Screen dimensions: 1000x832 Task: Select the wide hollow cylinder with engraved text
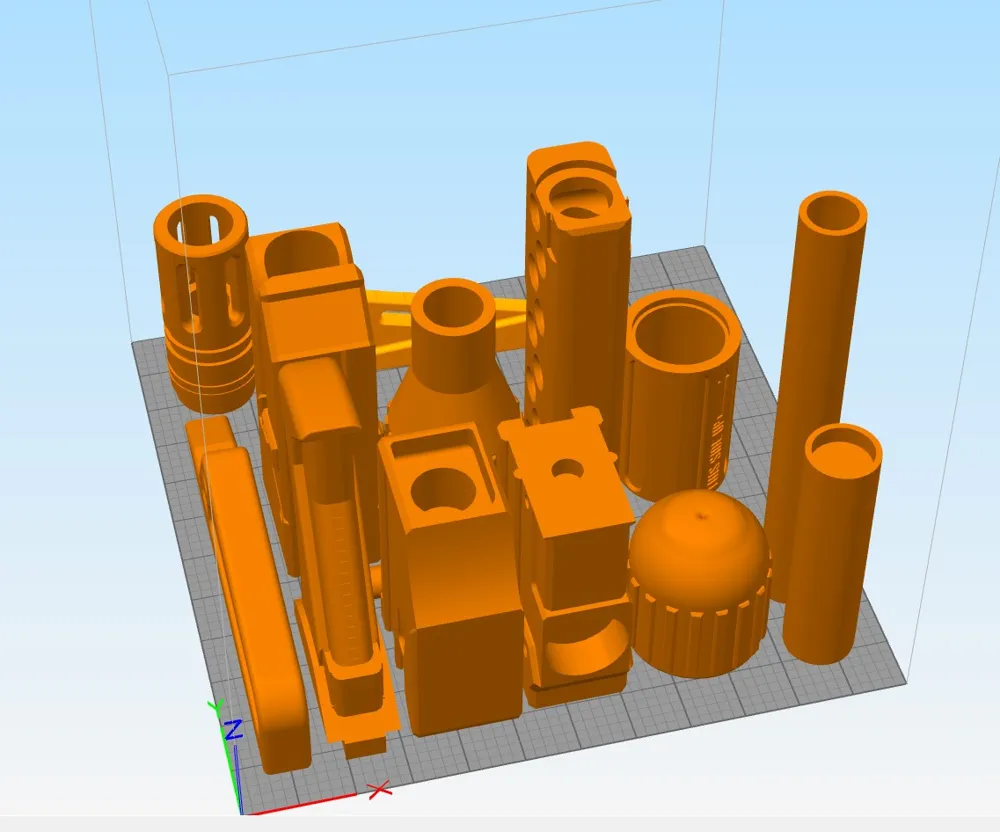(681, 395)
